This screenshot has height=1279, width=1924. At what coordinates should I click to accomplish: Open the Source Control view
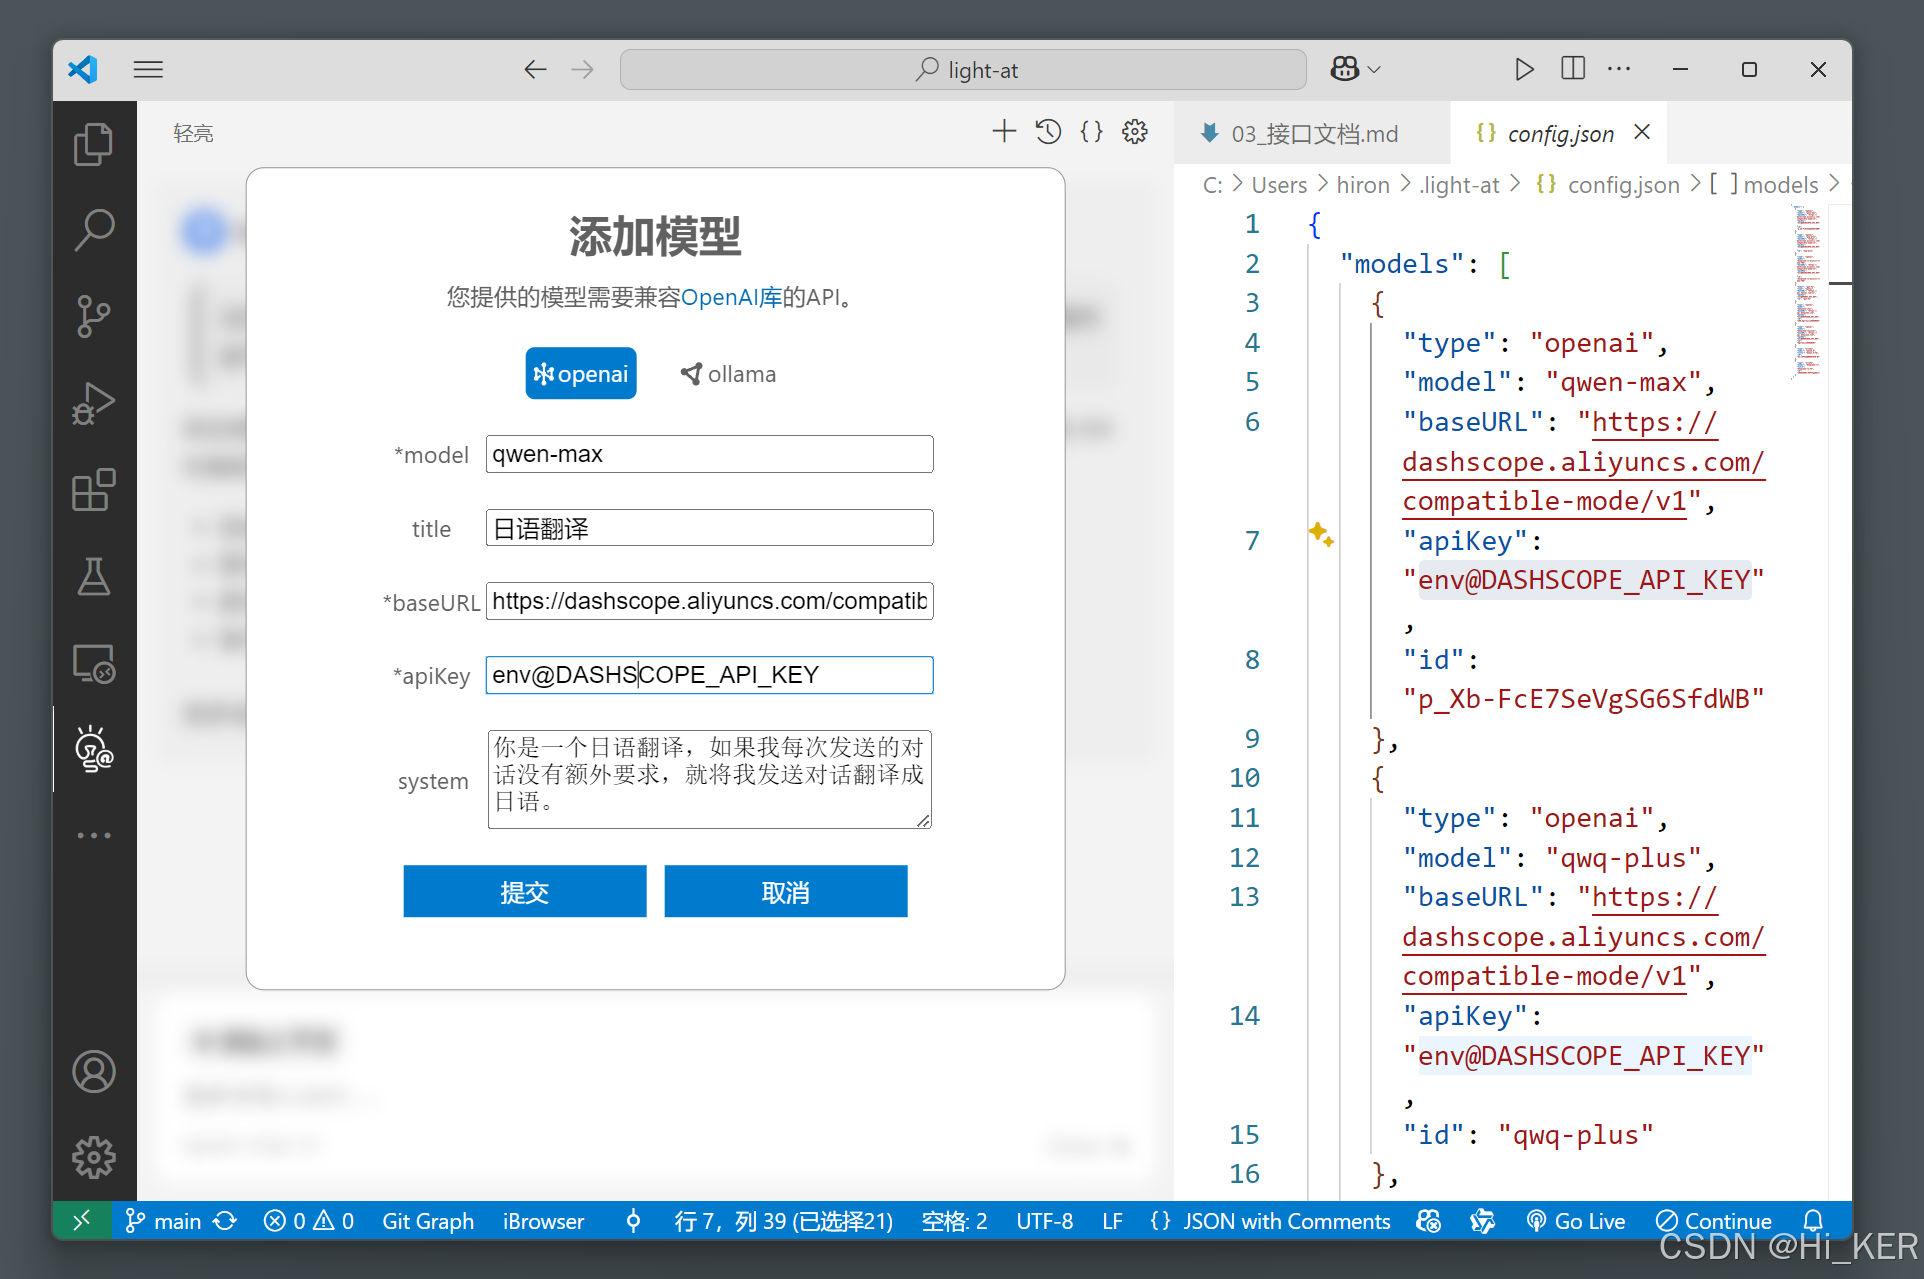point(93,316)
